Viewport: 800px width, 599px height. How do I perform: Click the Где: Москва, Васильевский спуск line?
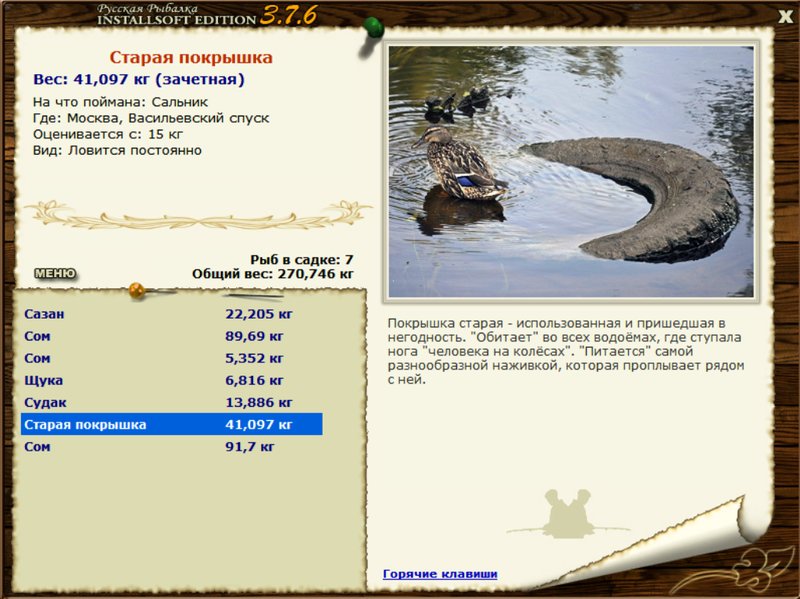pos(151,118)
